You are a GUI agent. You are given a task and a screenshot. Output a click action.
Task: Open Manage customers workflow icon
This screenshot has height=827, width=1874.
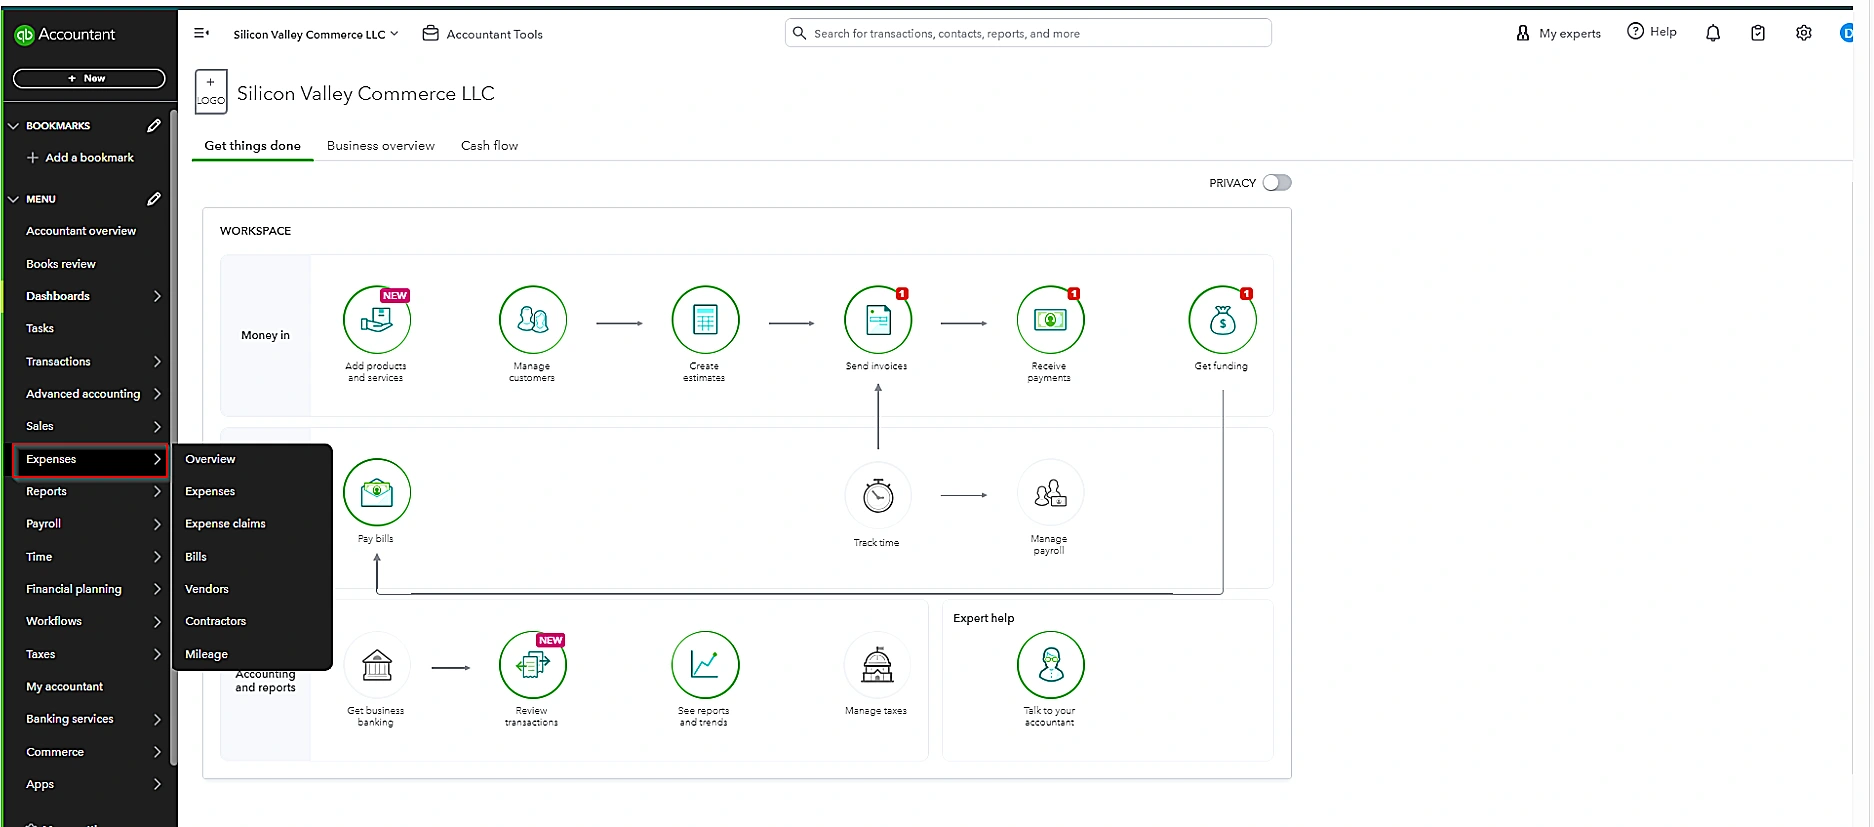tap(533, 320)
